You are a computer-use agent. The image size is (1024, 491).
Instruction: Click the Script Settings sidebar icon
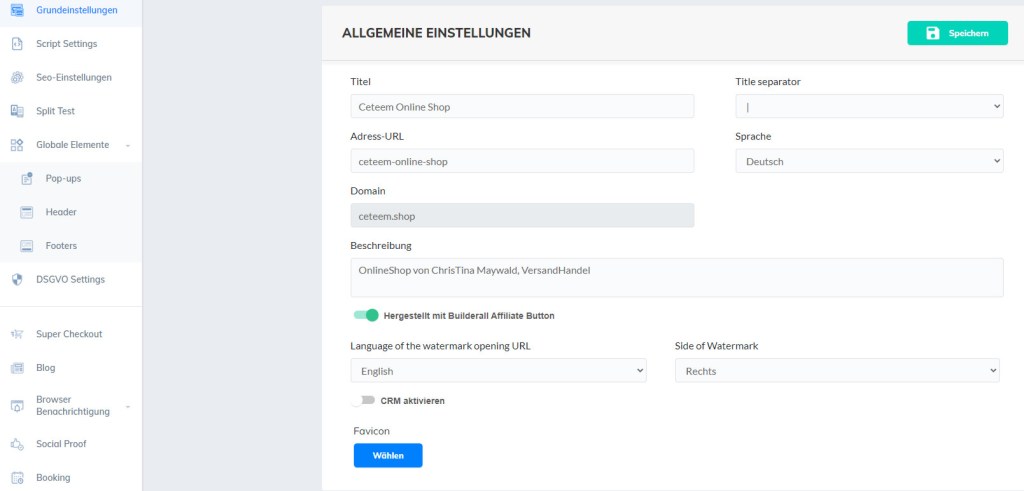click(17, 44)
